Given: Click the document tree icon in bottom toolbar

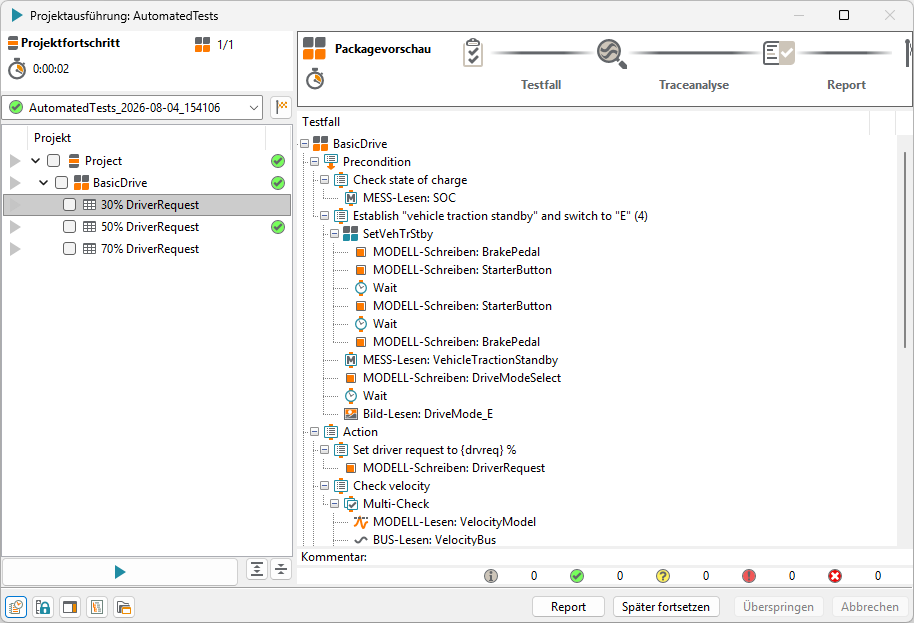Looking at the screenshot, I should (97, 607).
